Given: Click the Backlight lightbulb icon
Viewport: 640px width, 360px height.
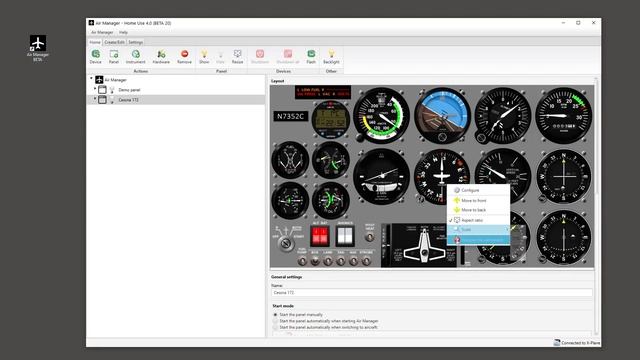Looking at the screenshot, I should (331, 54).
